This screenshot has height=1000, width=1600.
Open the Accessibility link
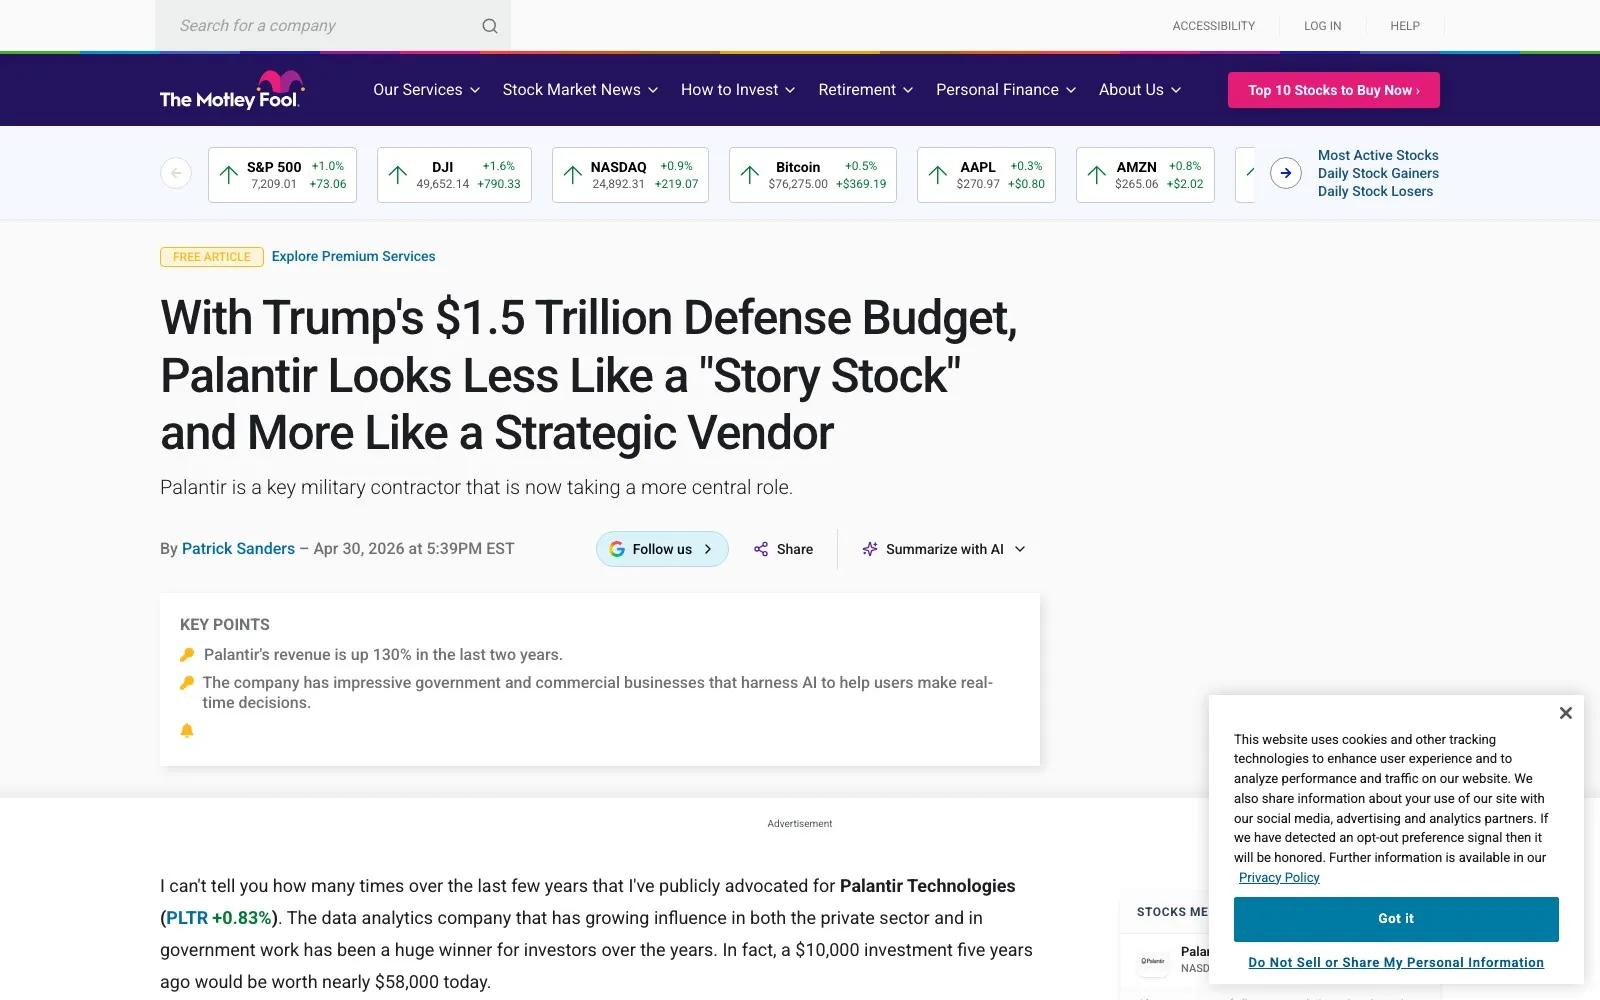[x=1214, y=26]
